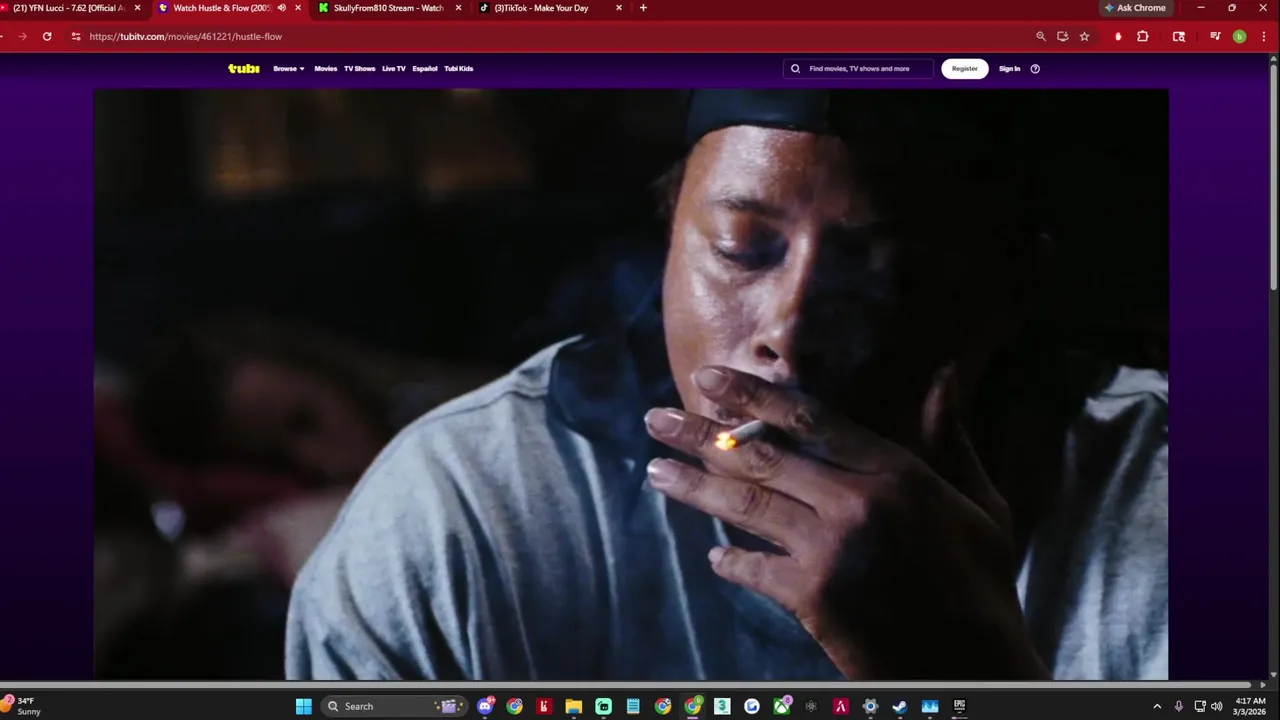1280x720 pixels.
Task: Bookmark this page with the star icon
Action: pos(1084,36)
